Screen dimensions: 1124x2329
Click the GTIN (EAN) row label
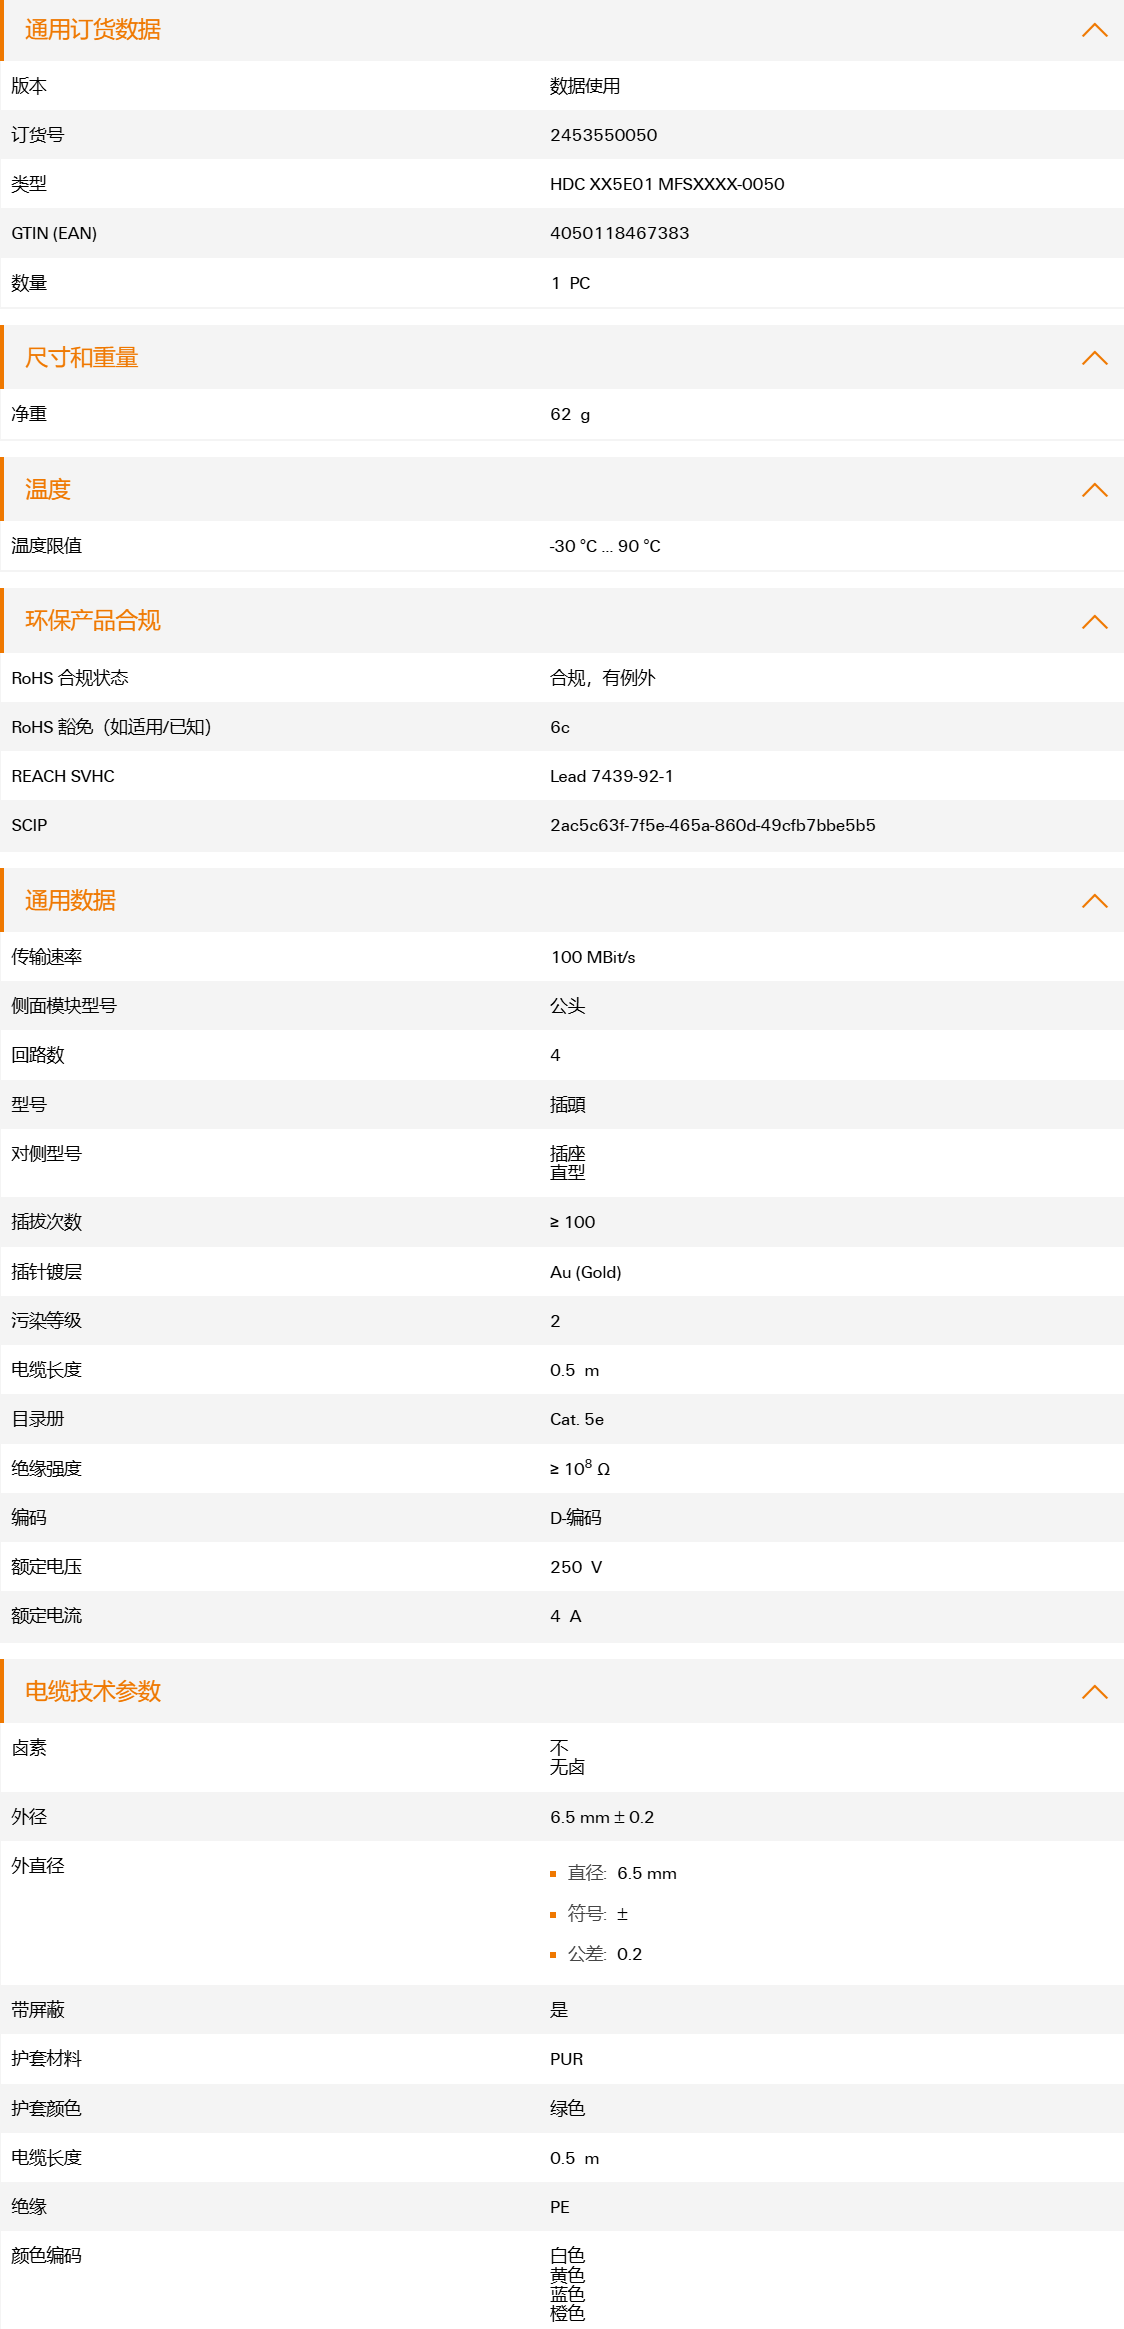tap(54, 233)
